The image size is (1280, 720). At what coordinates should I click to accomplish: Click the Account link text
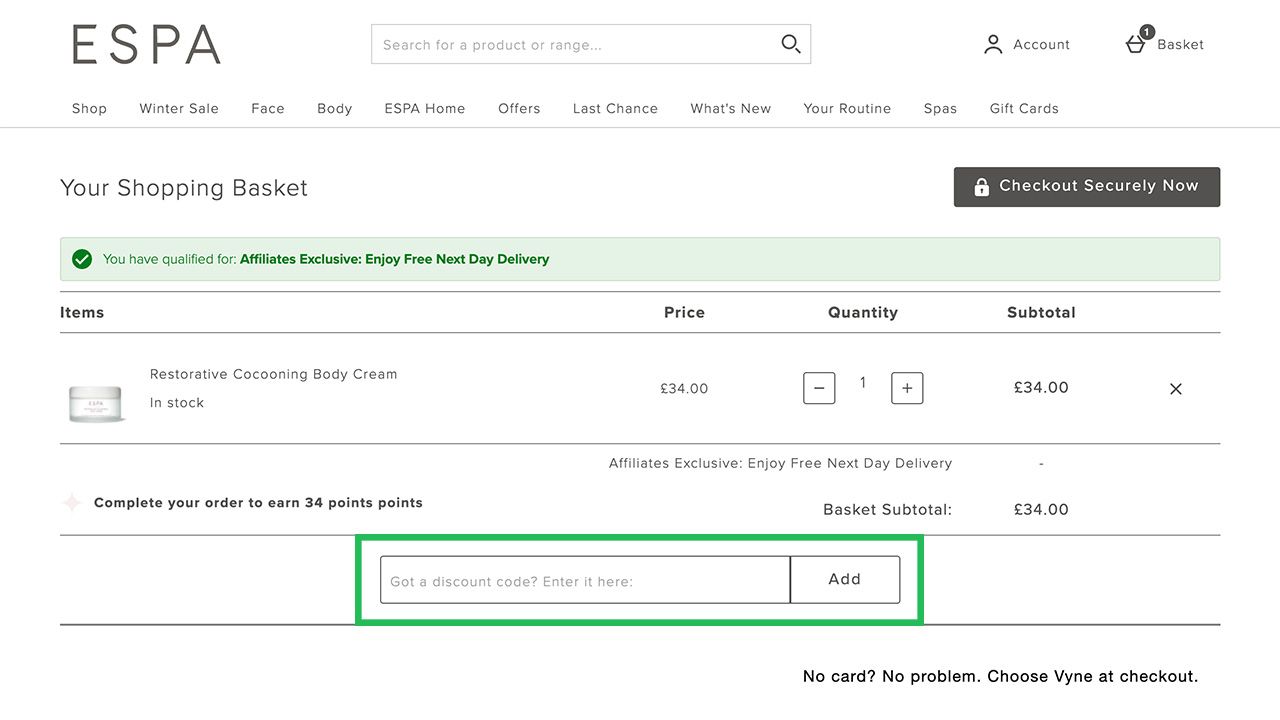pyautogui.click(x=1041, y=45)
